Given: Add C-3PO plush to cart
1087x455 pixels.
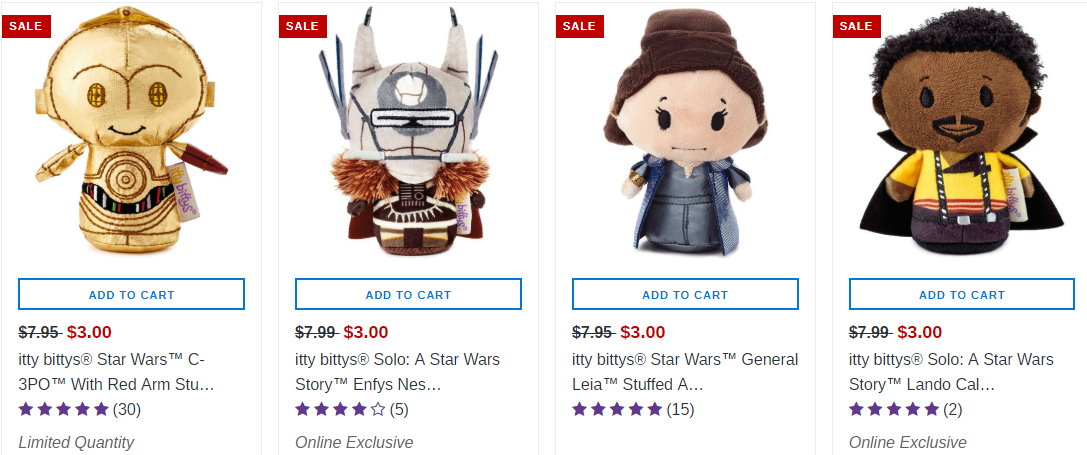Looking at the screenshot, I should coord(131,294).
